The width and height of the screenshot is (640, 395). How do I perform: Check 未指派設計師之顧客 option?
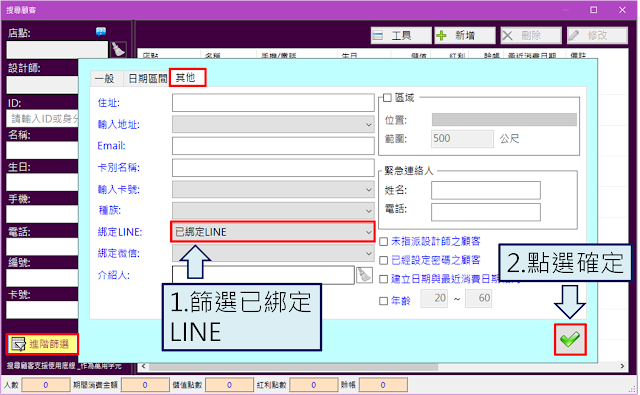pyautogui.click(x=383, y=242)
